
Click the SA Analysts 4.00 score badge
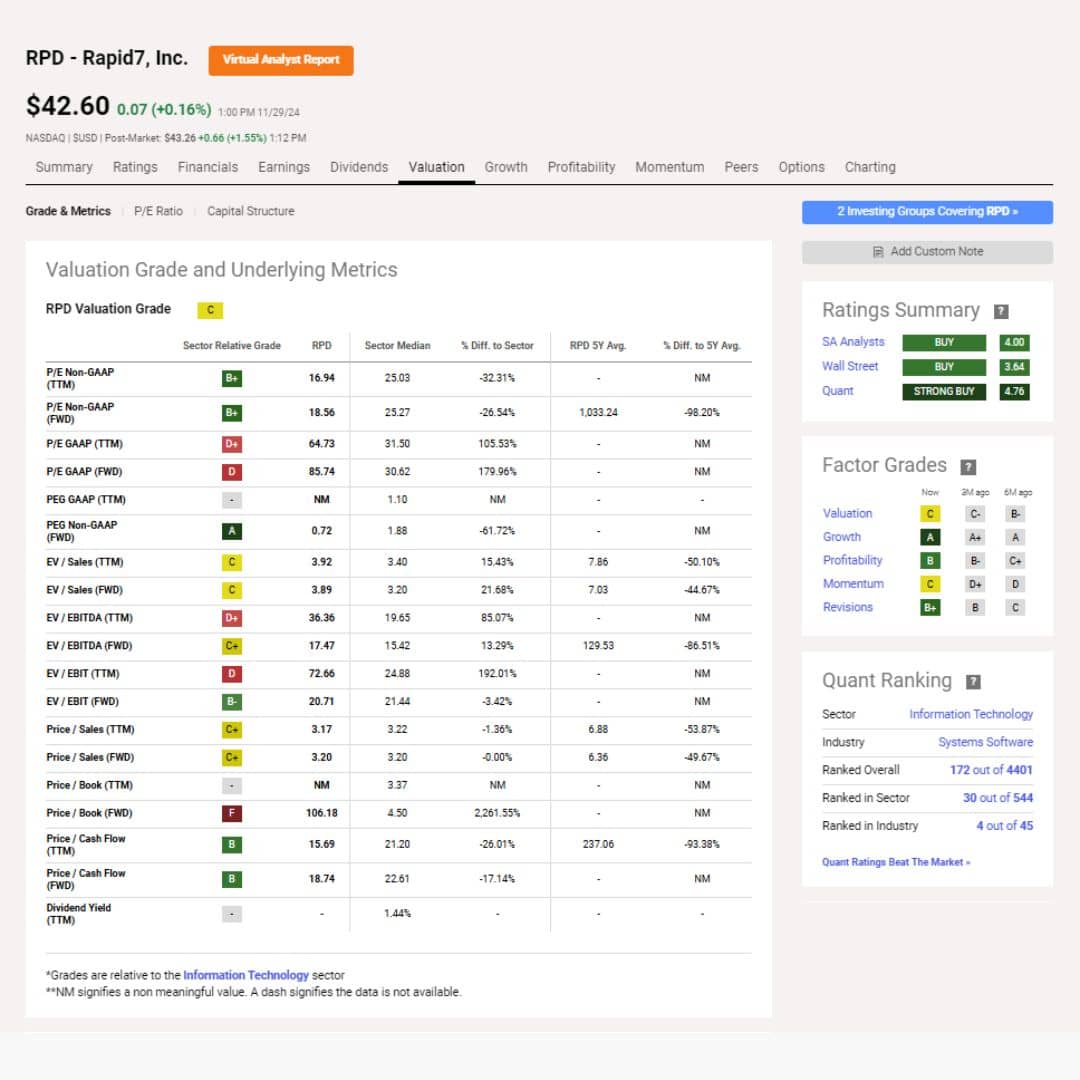pyautogui.click(x=1014, y=342)
